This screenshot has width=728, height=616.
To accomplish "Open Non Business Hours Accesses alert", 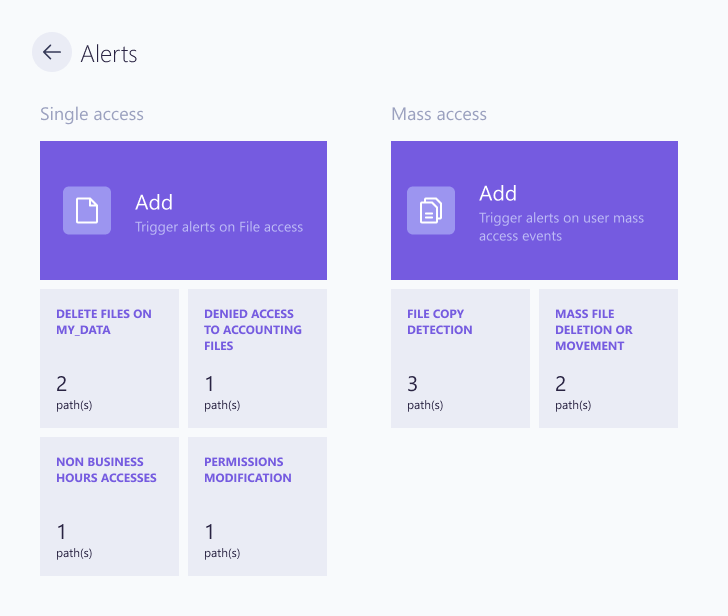I will tap(110, 506).
